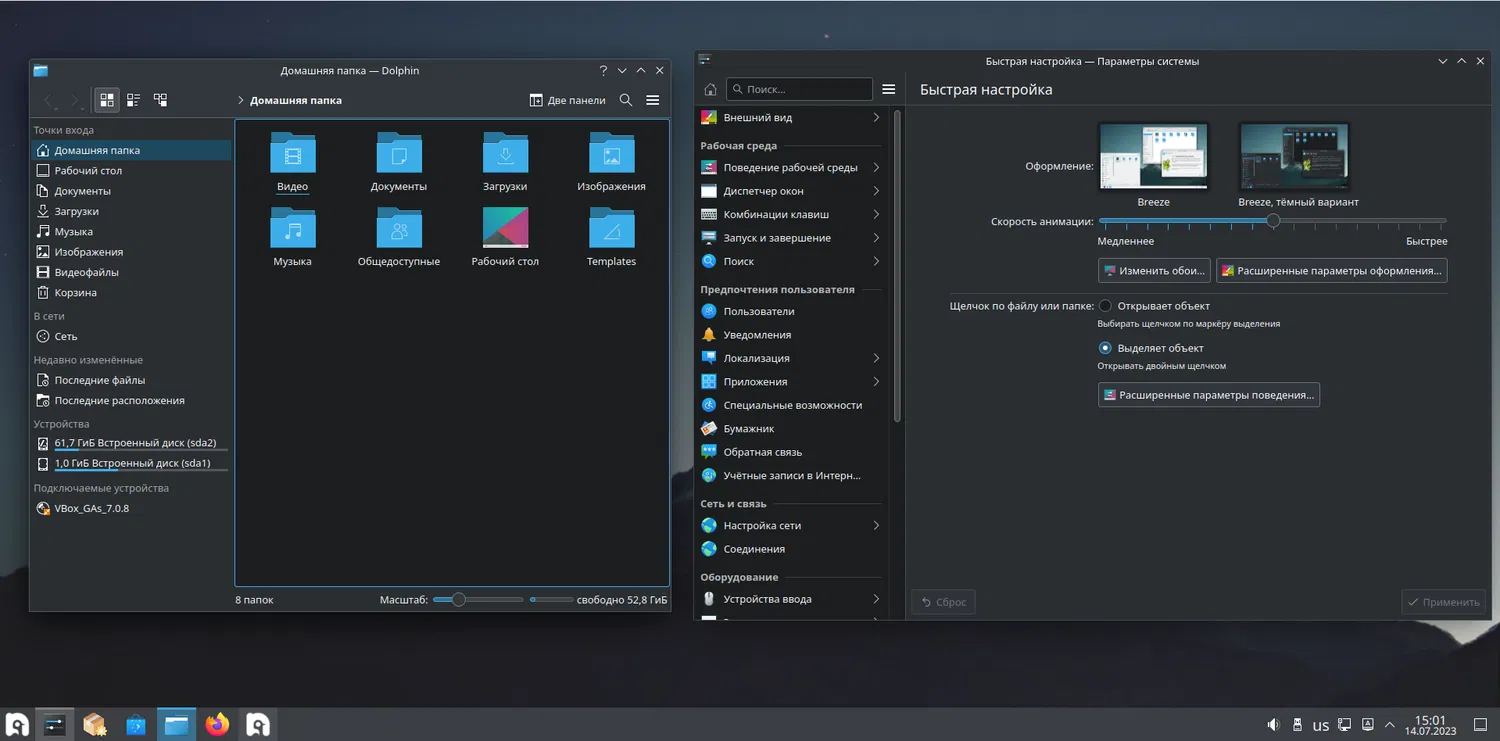The image size is (1500, 741).
Task: Open Dolphin search with magnifier icon
Action: coord(626,100)
